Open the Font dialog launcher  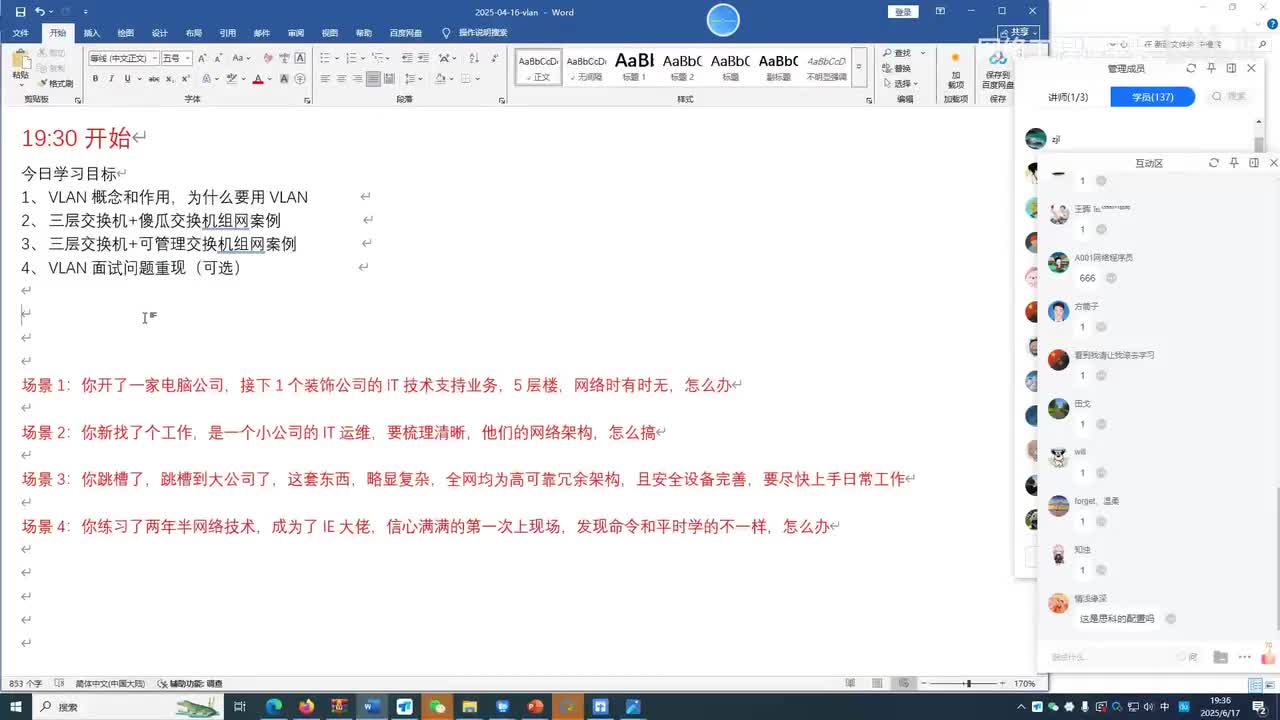307,100
